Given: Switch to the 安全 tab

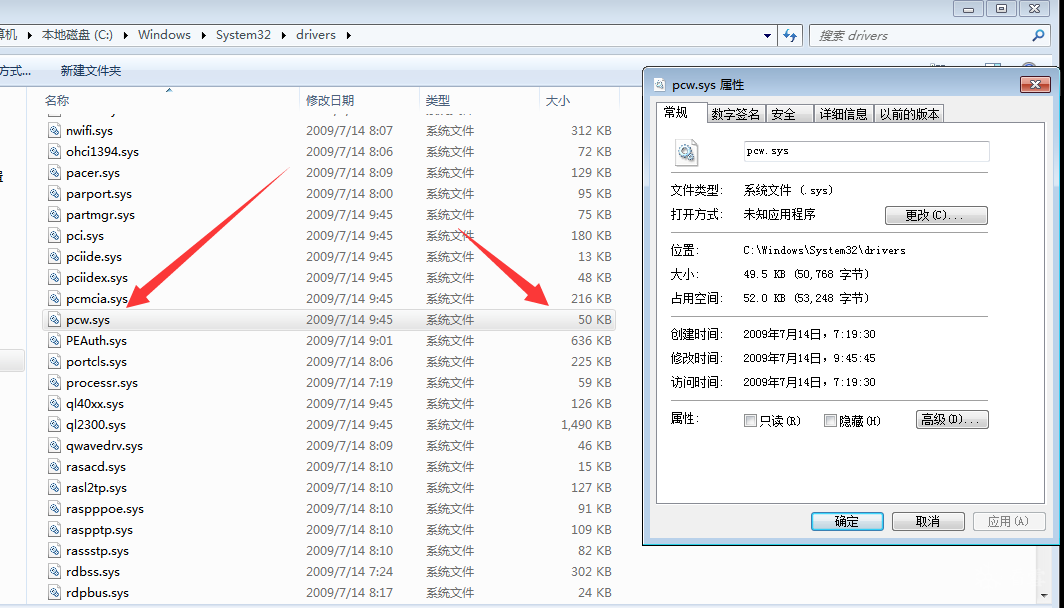Looking at the screenshot, I should (788, 114).
